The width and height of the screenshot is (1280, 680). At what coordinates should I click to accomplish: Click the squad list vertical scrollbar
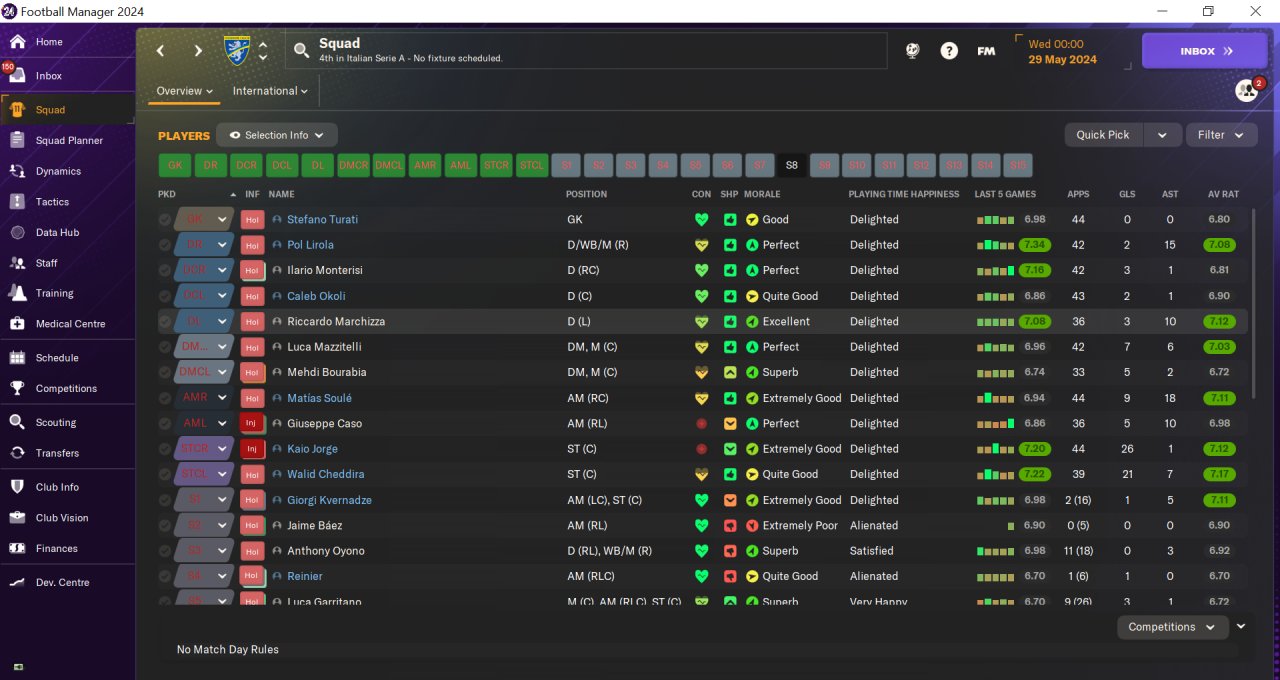coord(1253,302)
